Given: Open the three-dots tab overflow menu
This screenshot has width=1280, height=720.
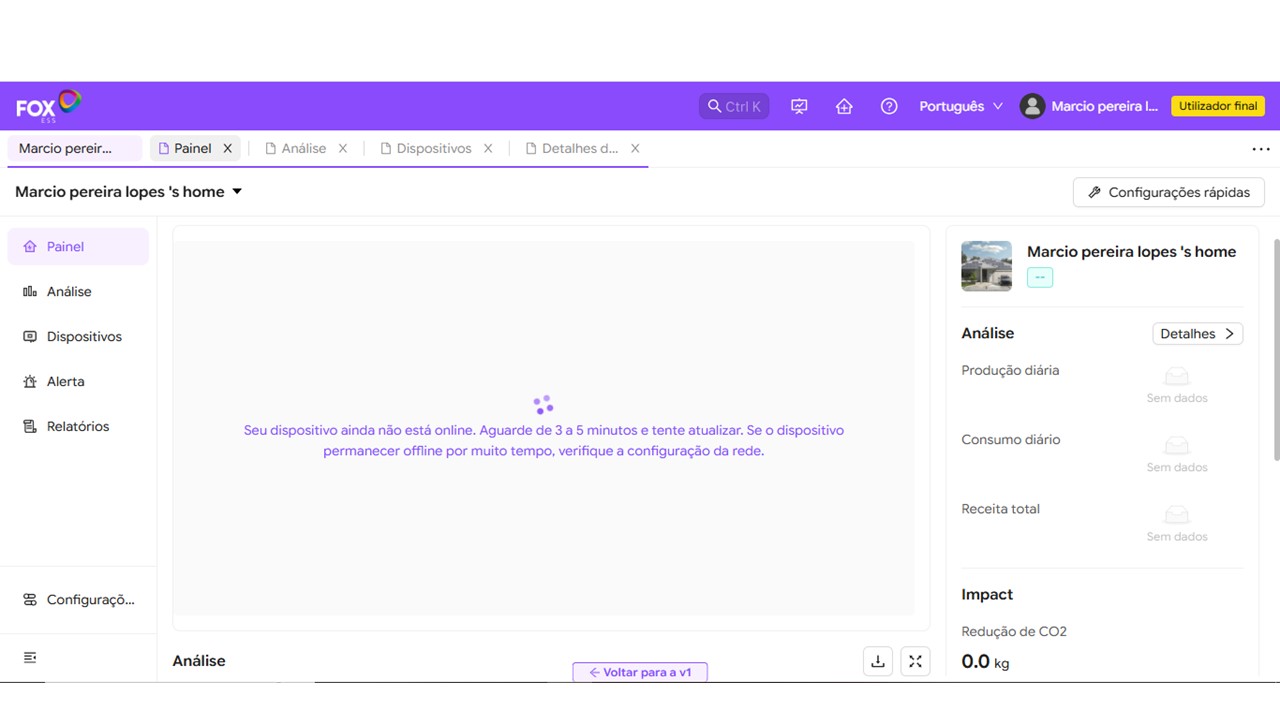Looking at the screenshot, I should (1260, 149).
